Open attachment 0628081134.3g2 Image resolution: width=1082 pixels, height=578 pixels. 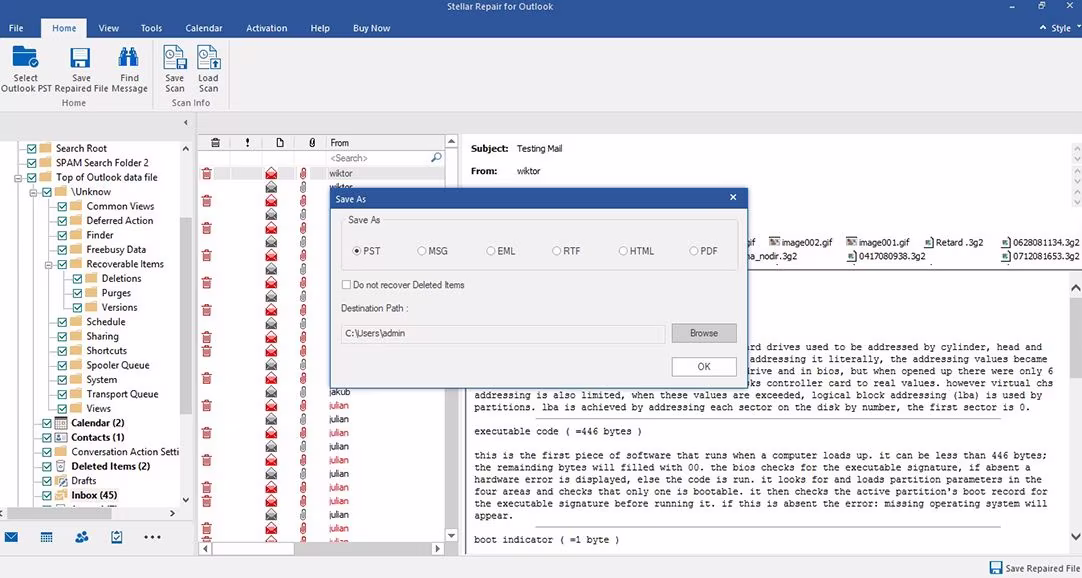(x=1040, y=243)
